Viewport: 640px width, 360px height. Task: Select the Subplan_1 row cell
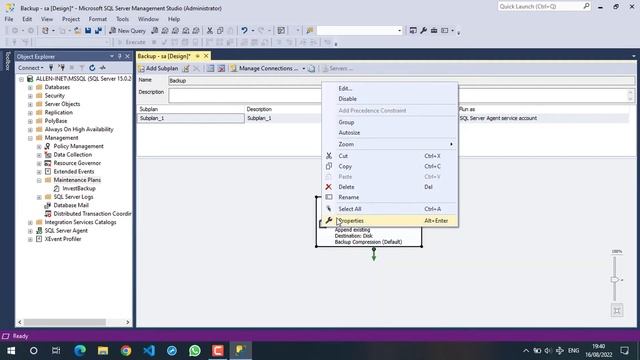coord(191,118)
